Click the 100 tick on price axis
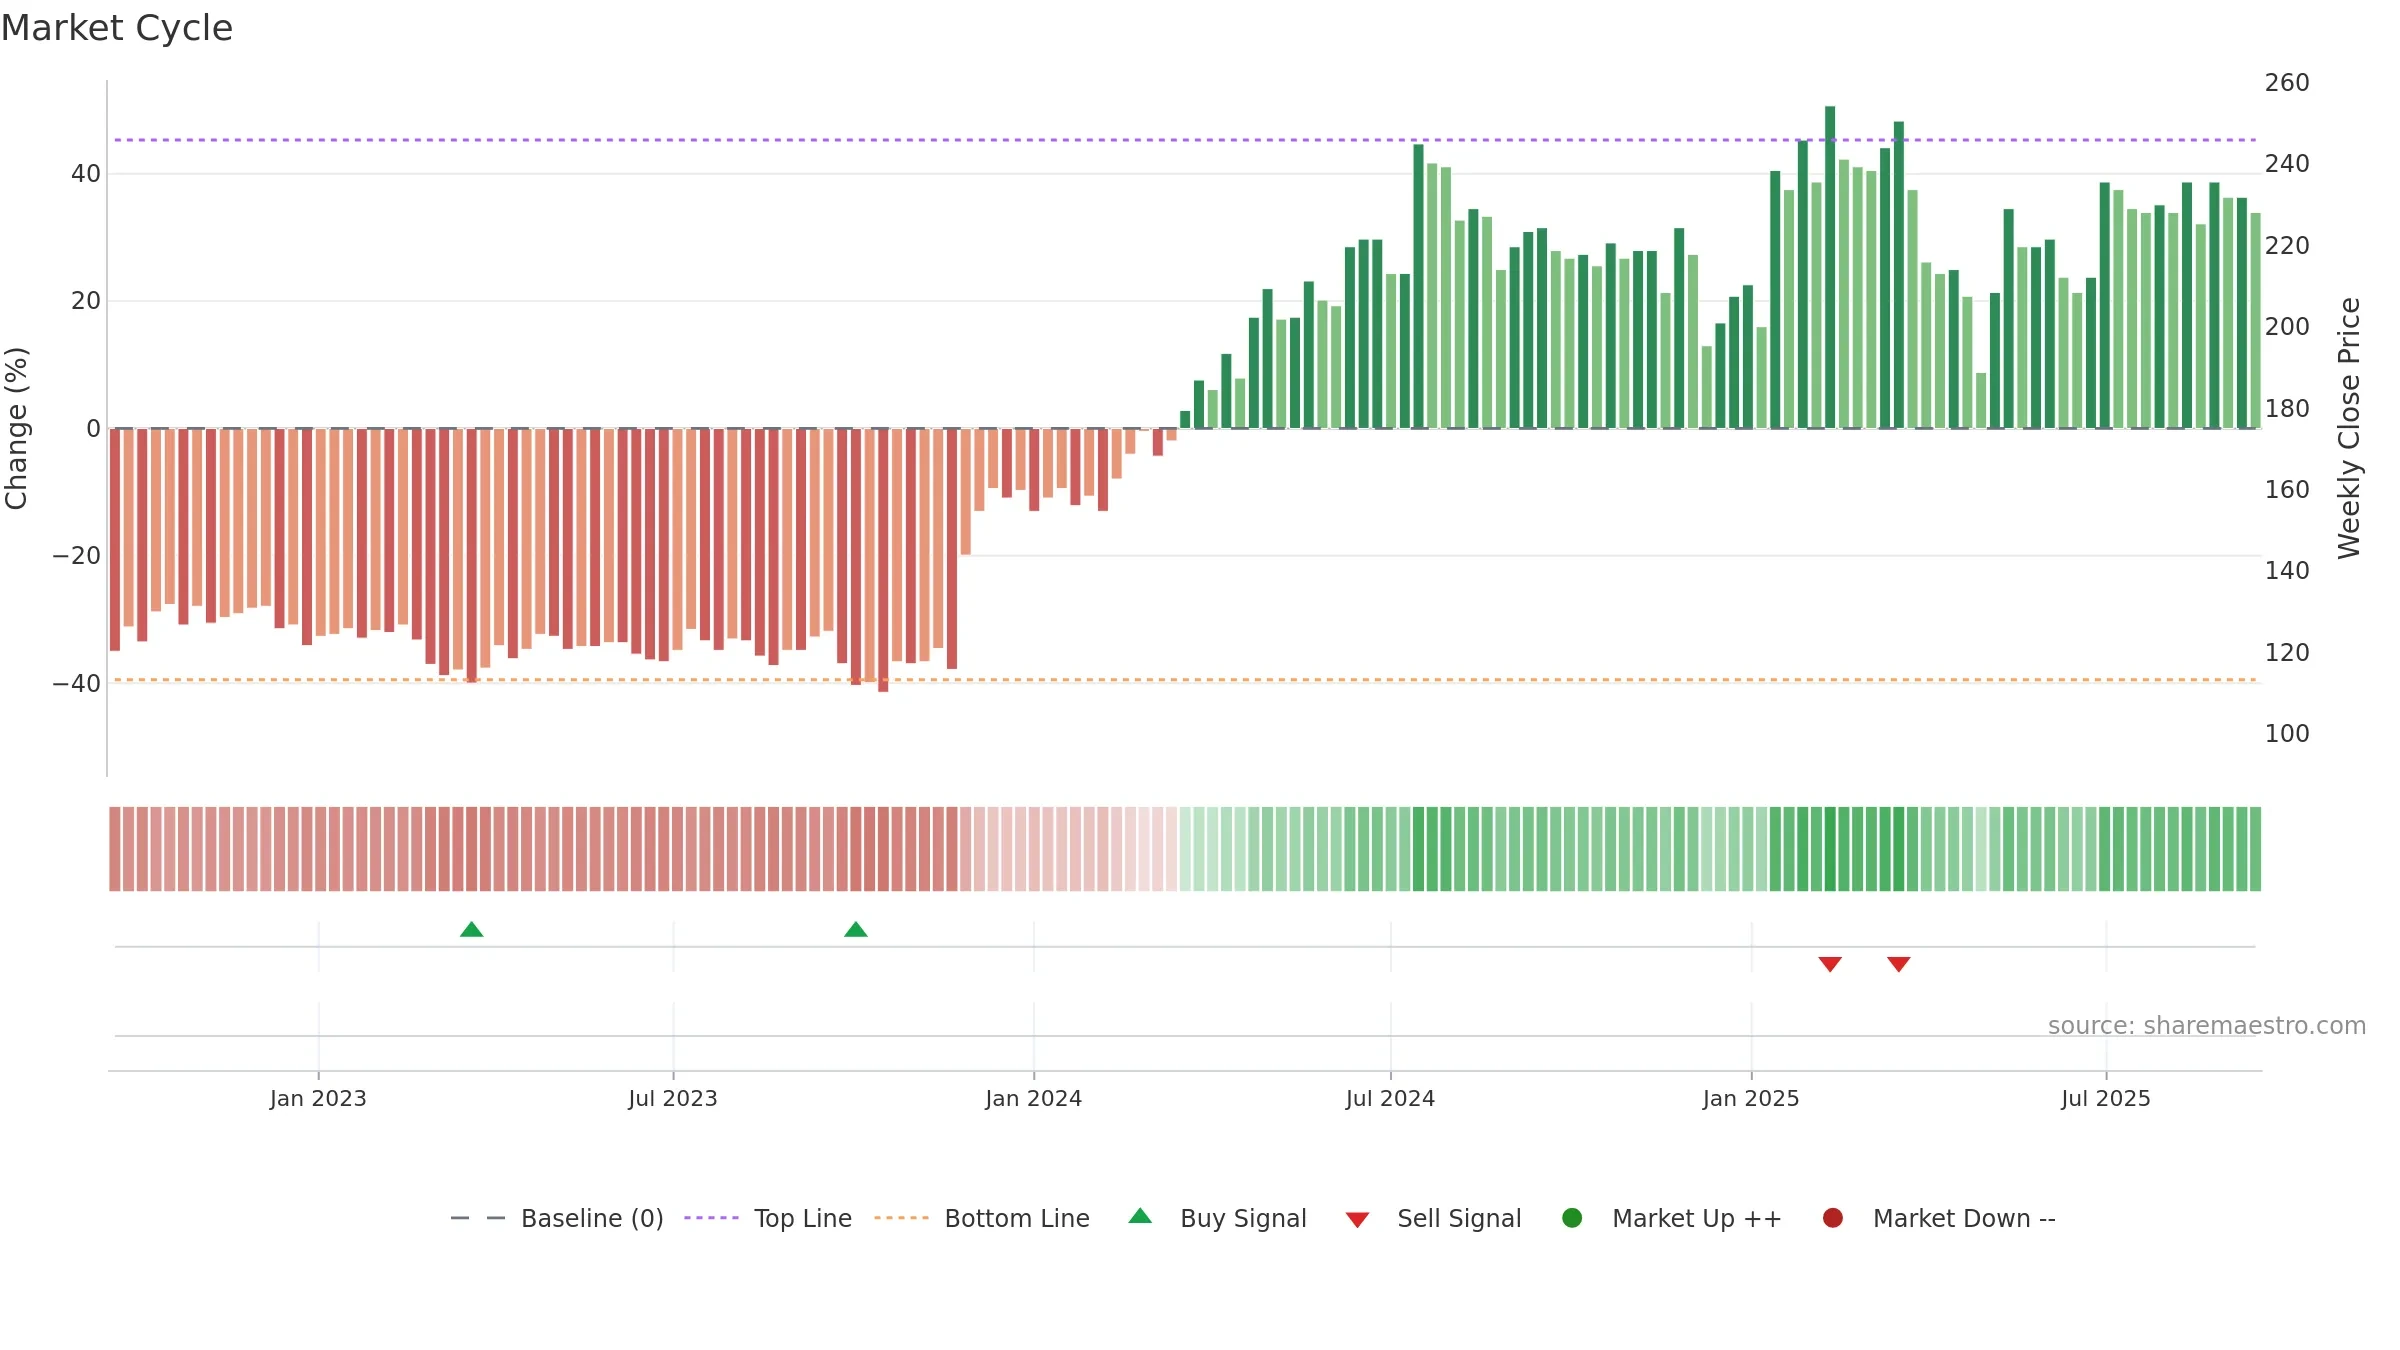The image size is (2400, 1350). [x=2287, y=734]
